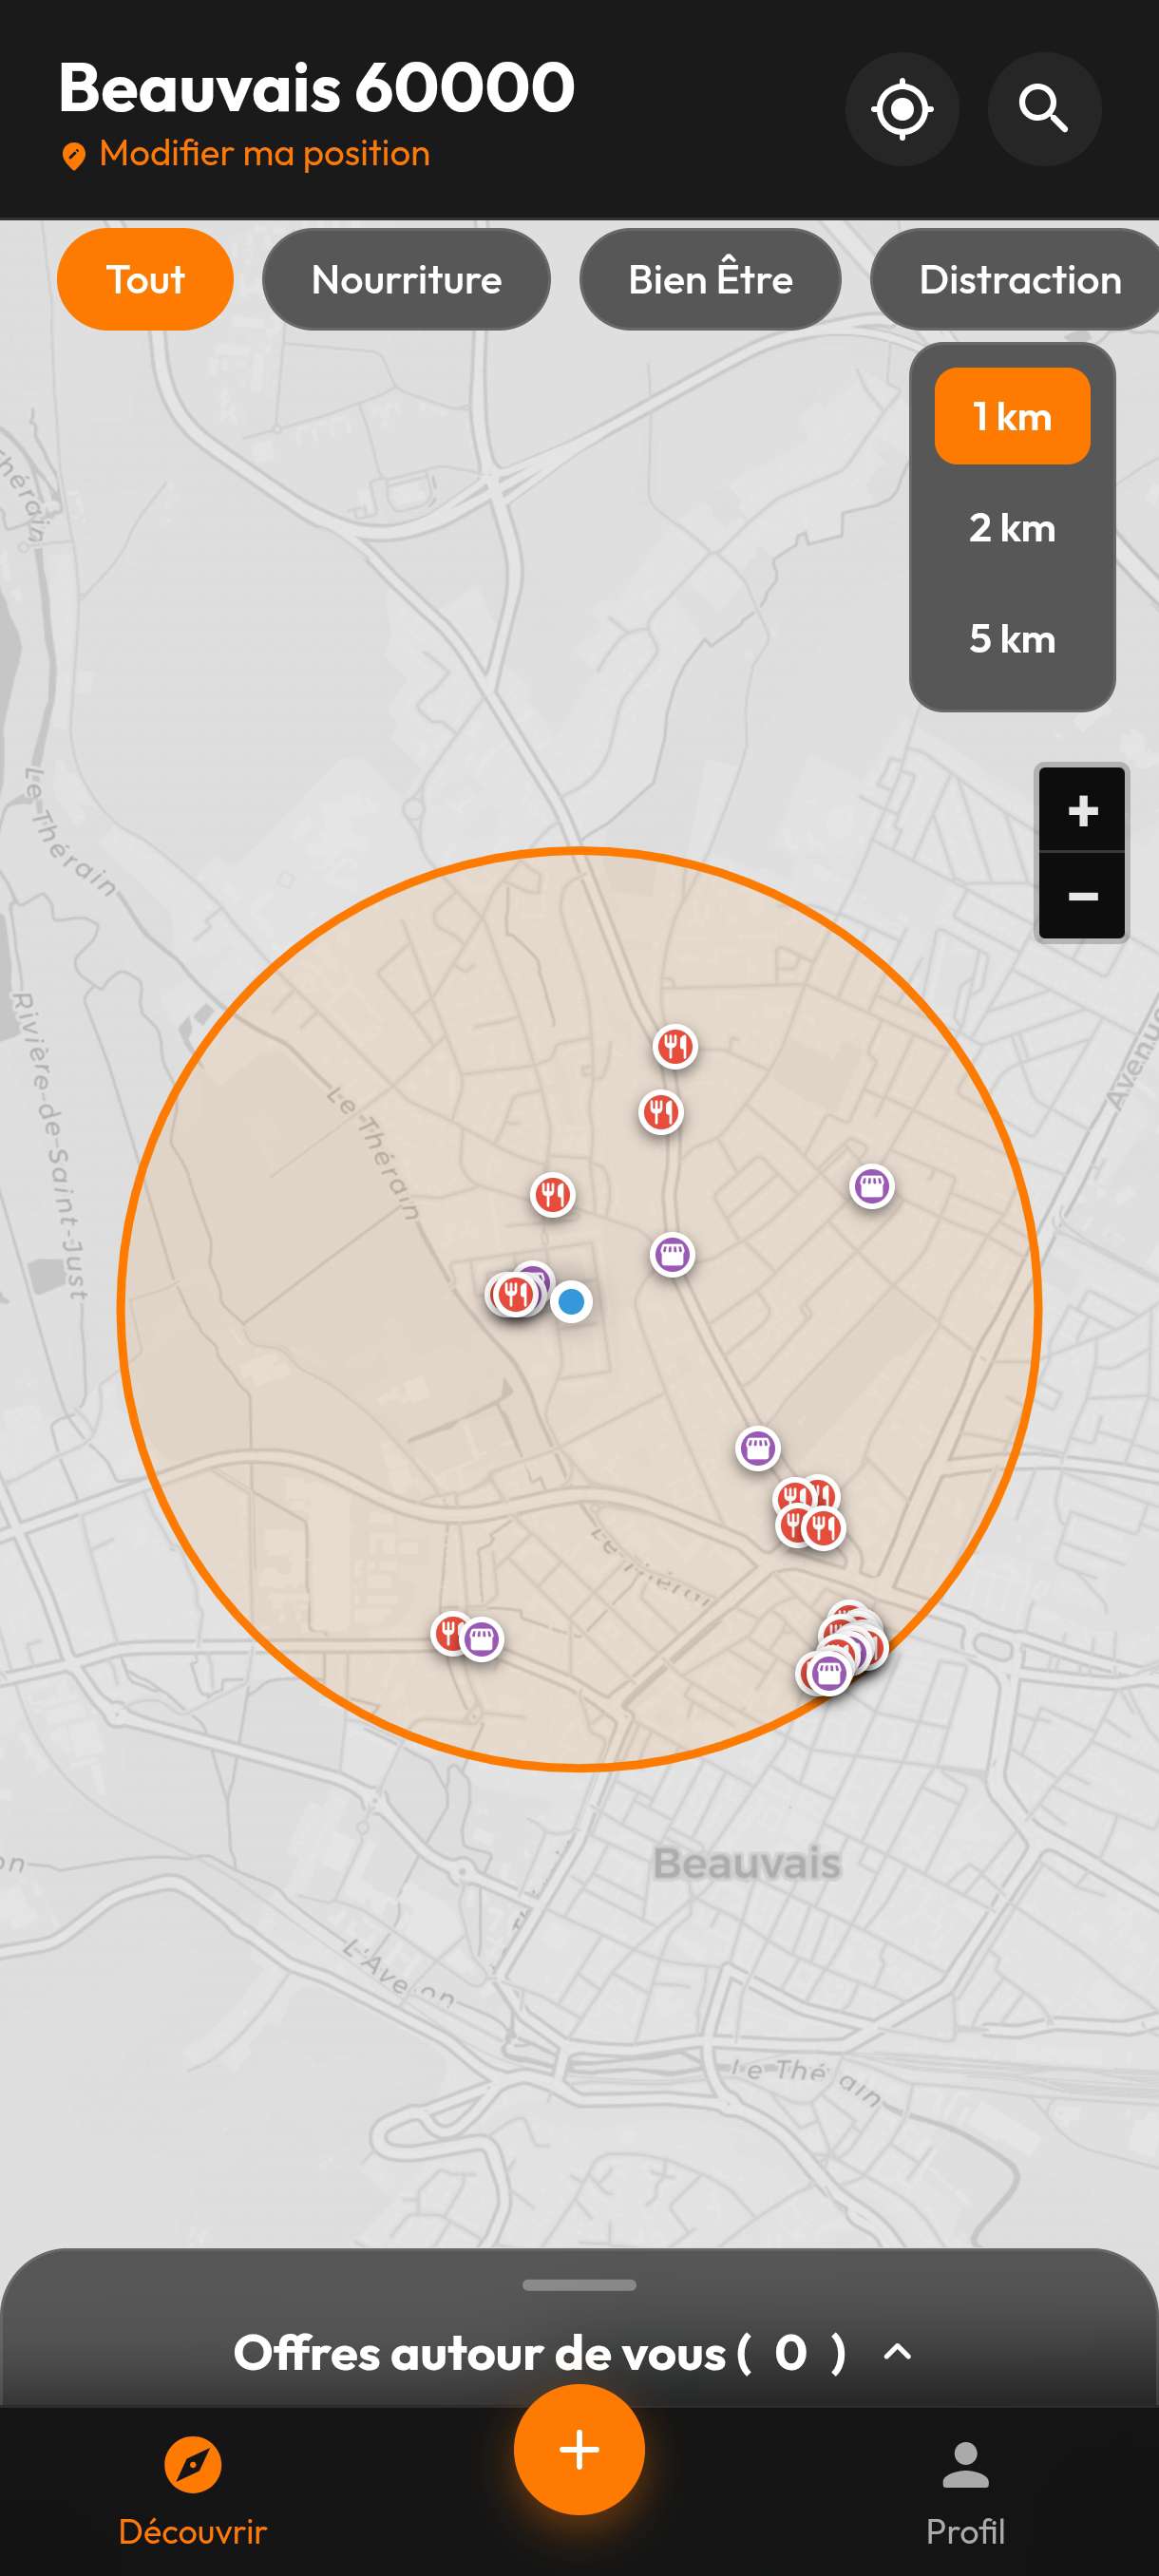
Task: Select the 1 km radius option
Action: pyautogui.click(x=1011, y=416)
